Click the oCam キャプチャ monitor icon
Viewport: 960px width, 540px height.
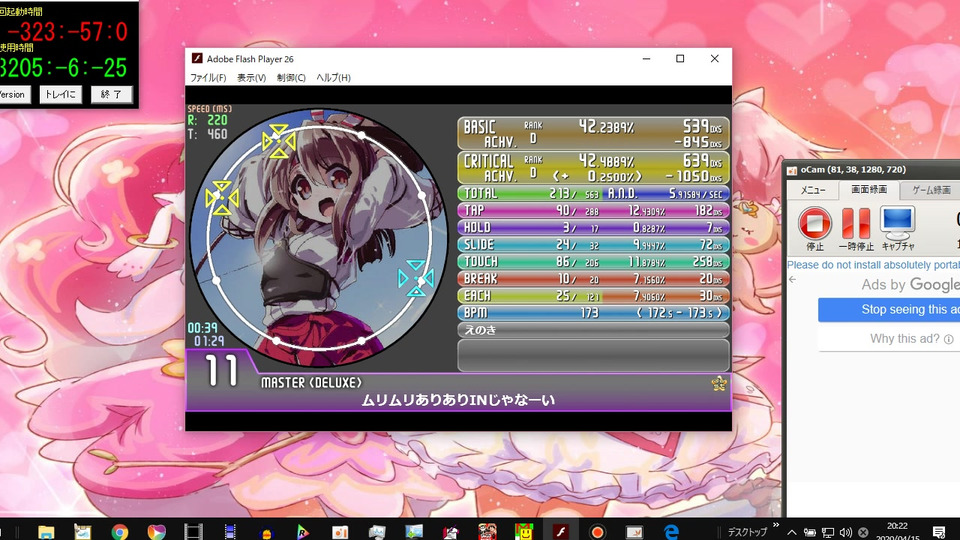point(898,223)
